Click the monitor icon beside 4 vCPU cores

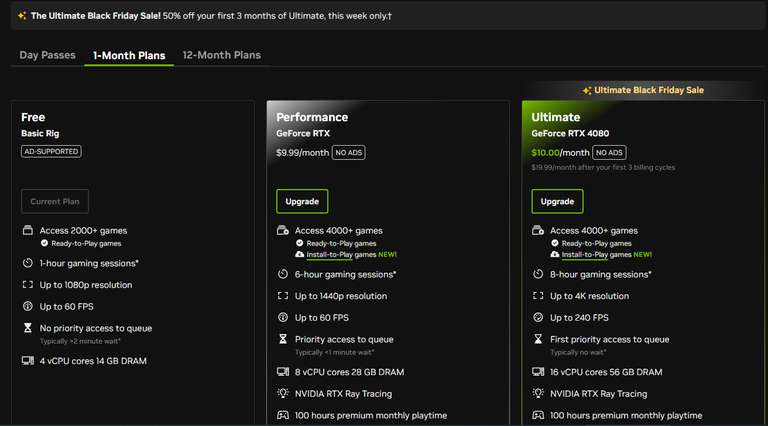click(x=28, y=360)
